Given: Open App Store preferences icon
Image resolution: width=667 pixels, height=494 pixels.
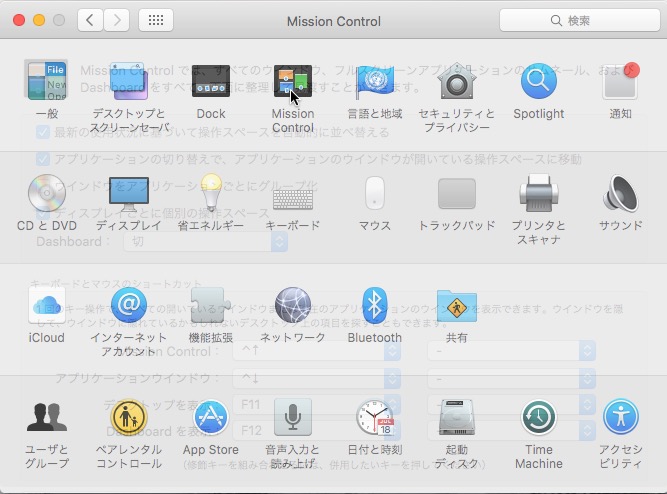Looking at the screenshot, I should click(x=211, y=417).
